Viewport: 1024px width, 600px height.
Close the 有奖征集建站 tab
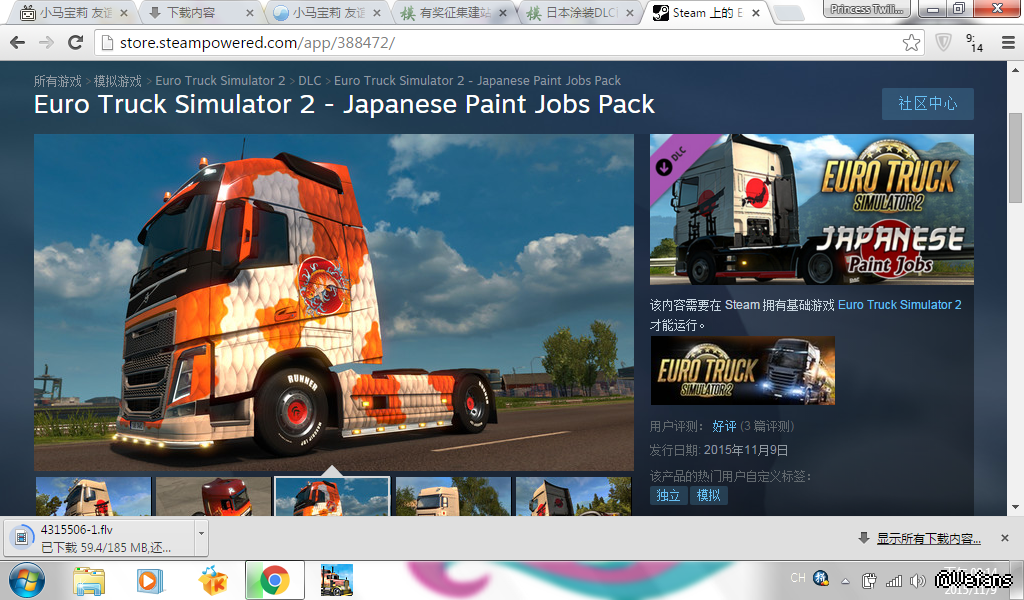pos(503,13)
